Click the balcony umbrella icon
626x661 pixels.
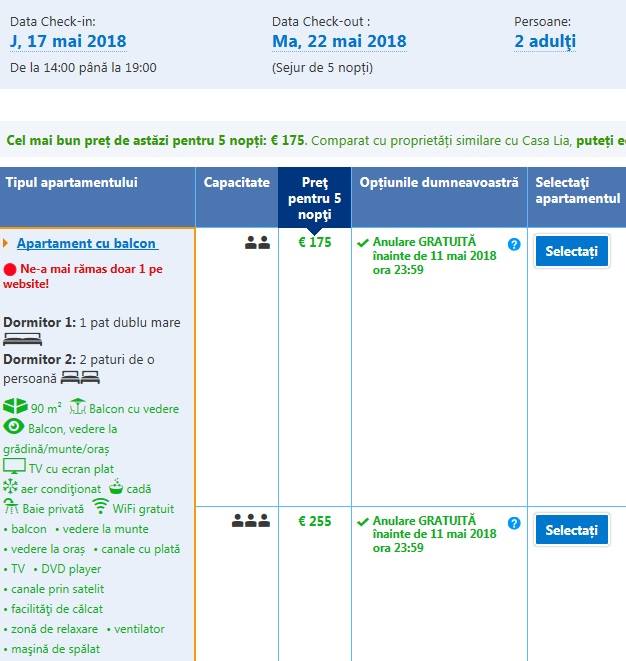[77, 407]
